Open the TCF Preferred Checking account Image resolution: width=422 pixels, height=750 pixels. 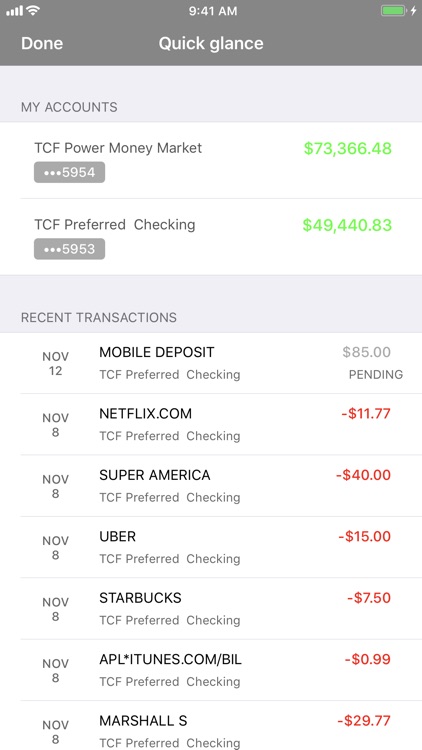click(211, 237)
